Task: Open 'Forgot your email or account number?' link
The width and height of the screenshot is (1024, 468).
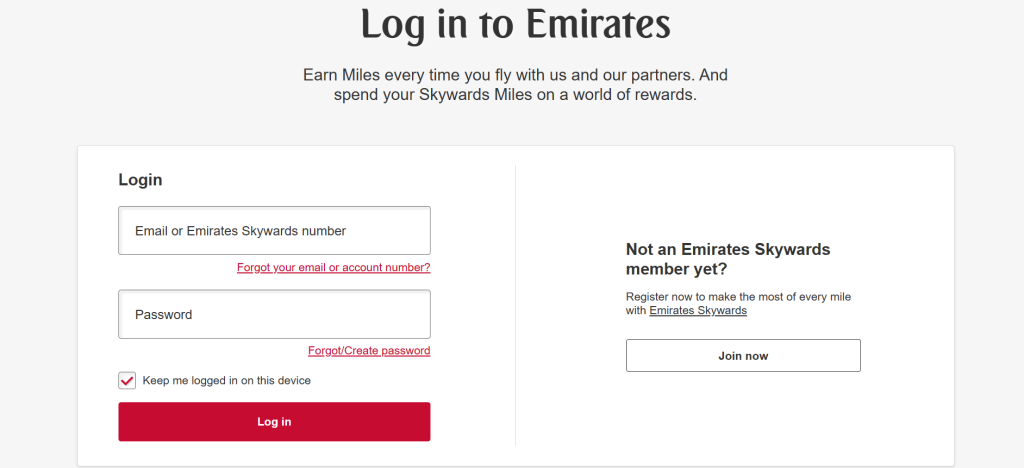Action: point(333,268)
